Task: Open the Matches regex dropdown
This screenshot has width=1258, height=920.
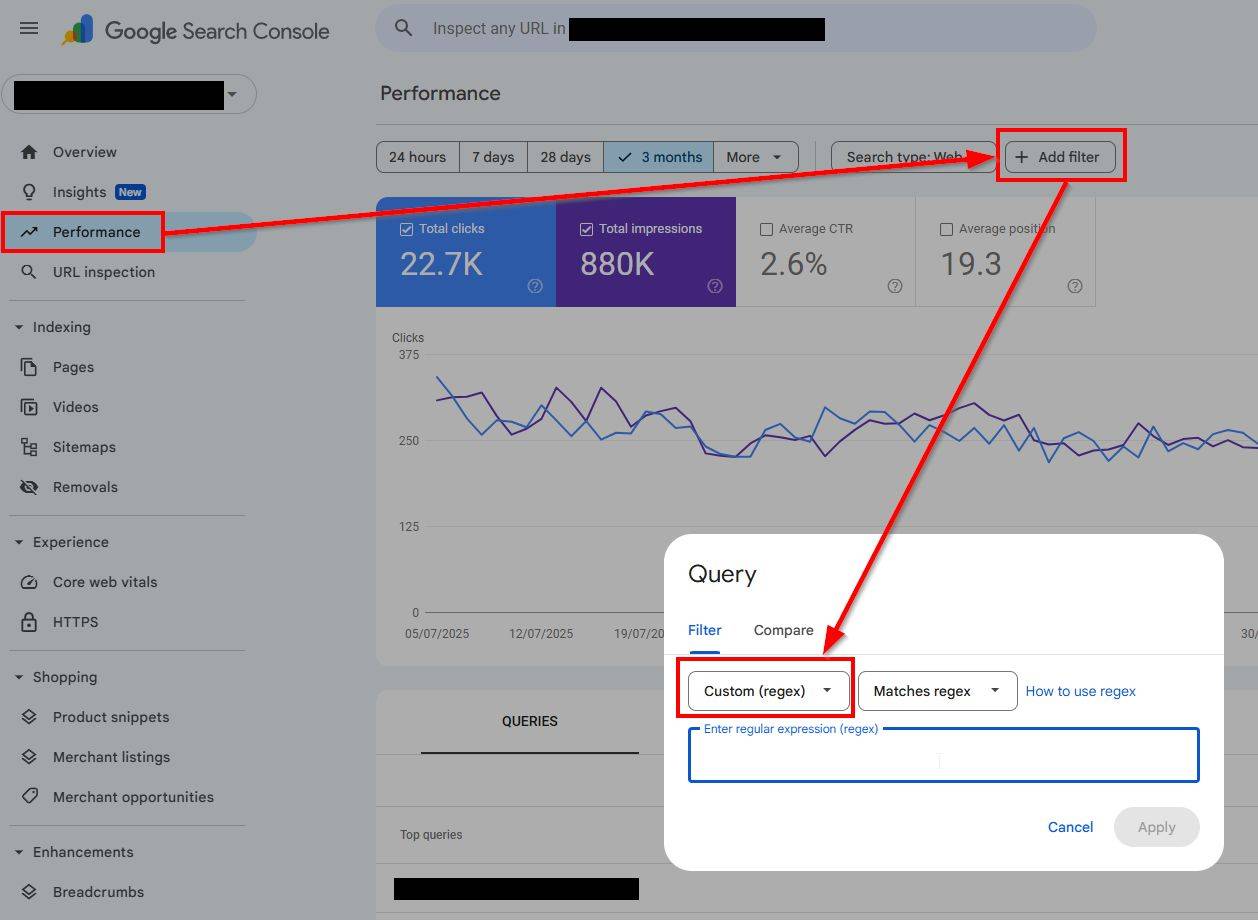Action: 937,691
